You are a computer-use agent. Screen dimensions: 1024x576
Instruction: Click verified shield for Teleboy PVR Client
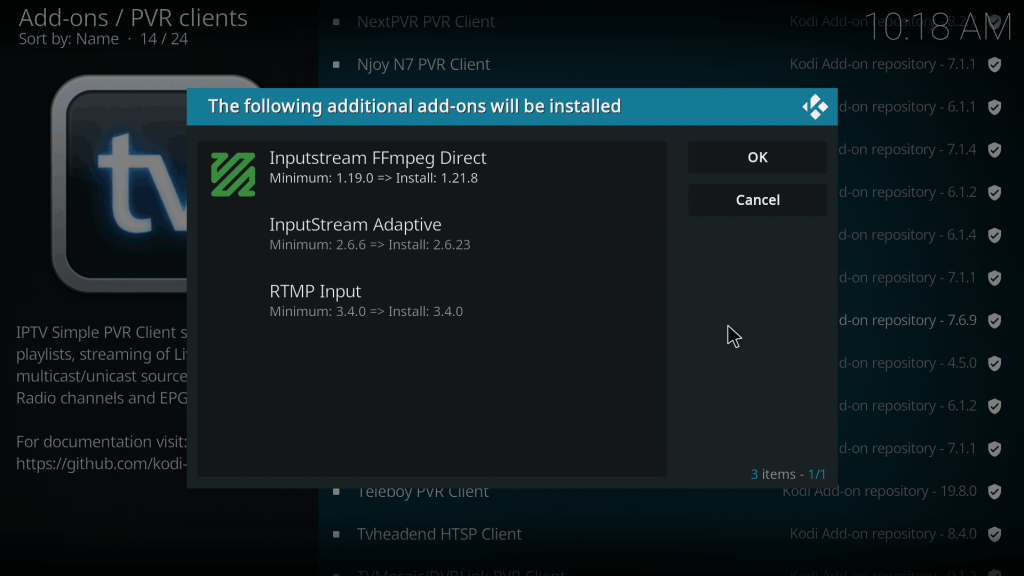[994, 492]
